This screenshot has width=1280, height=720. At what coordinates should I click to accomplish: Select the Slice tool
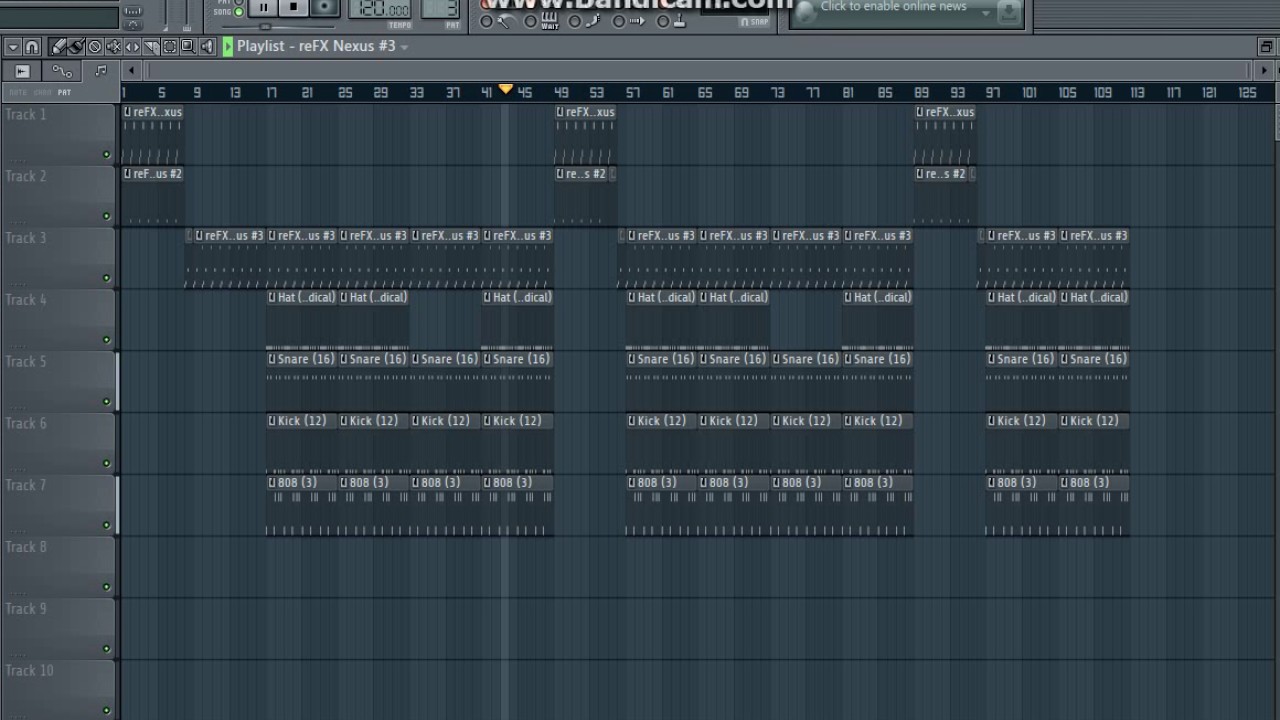coord(151,46)
